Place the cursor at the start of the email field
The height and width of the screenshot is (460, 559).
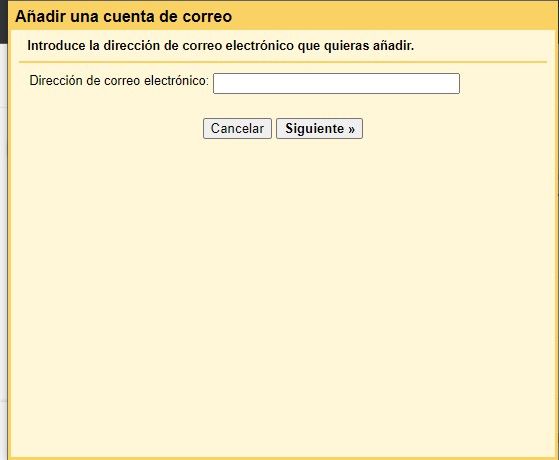[217, 84]
